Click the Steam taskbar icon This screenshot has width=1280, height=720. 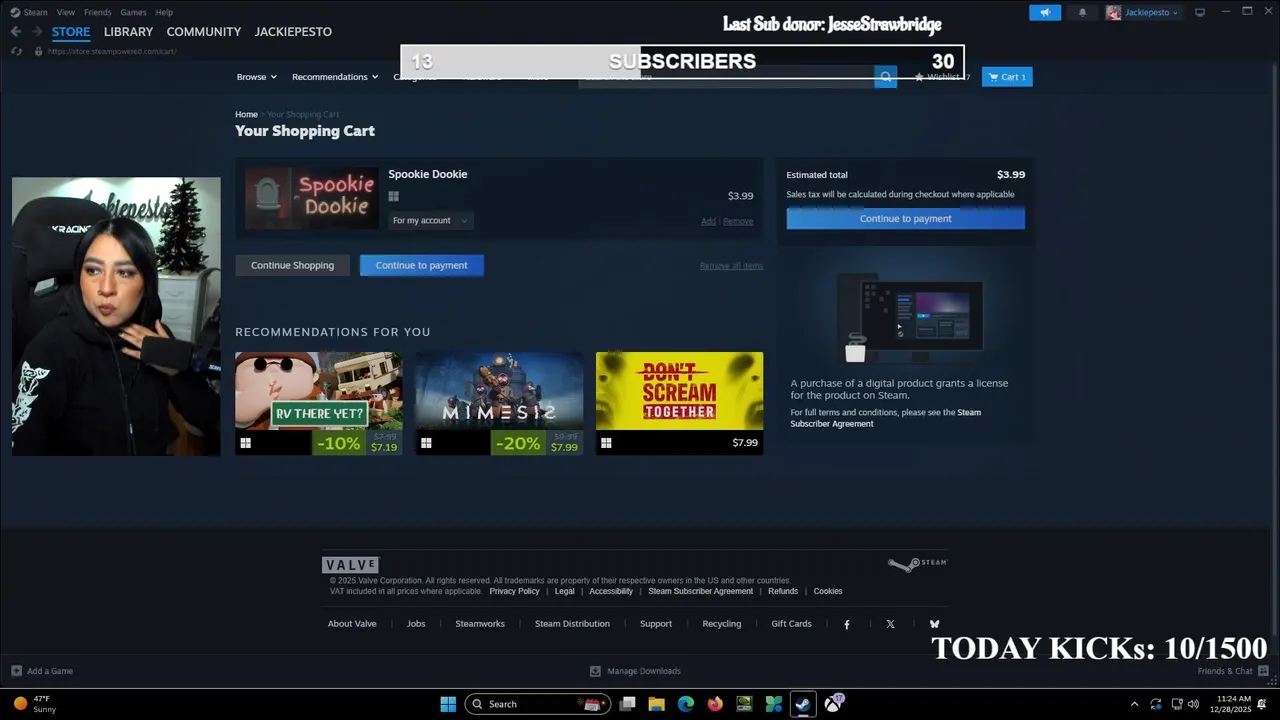pyautogui.click(x=802, y=704)
